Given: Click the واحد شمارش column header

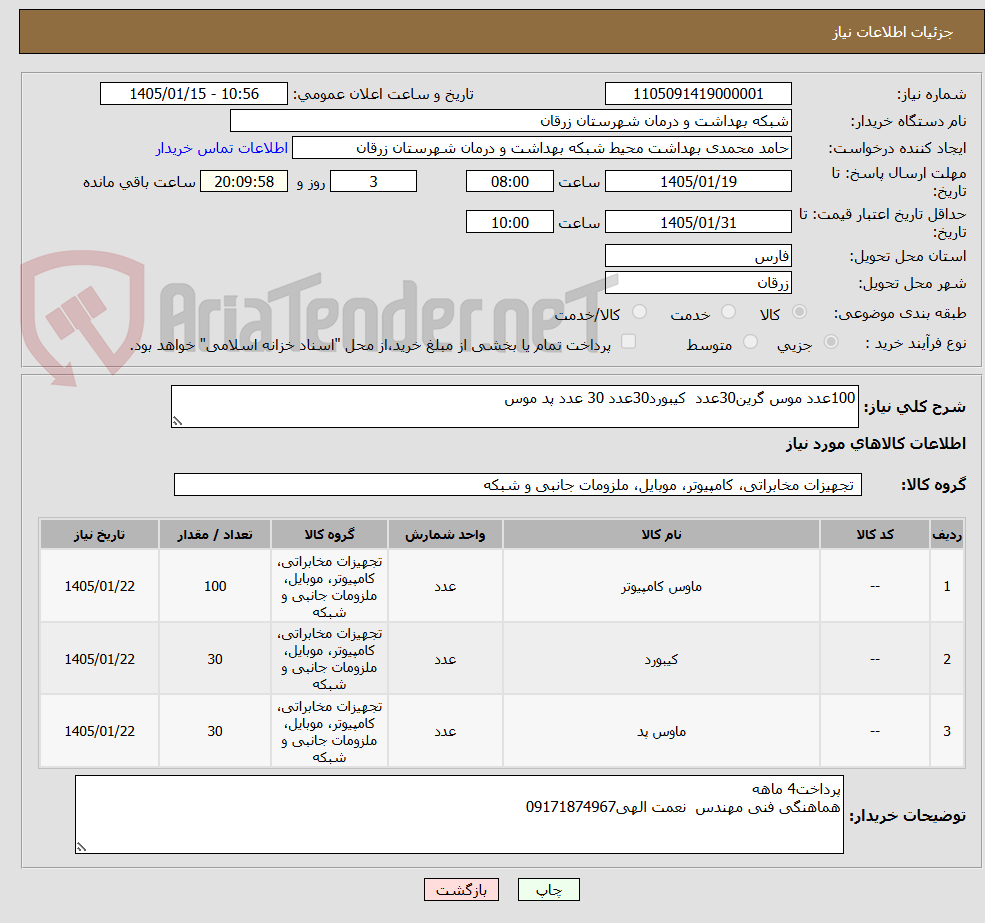Looking at the screenshot, I should pos(445,534).
